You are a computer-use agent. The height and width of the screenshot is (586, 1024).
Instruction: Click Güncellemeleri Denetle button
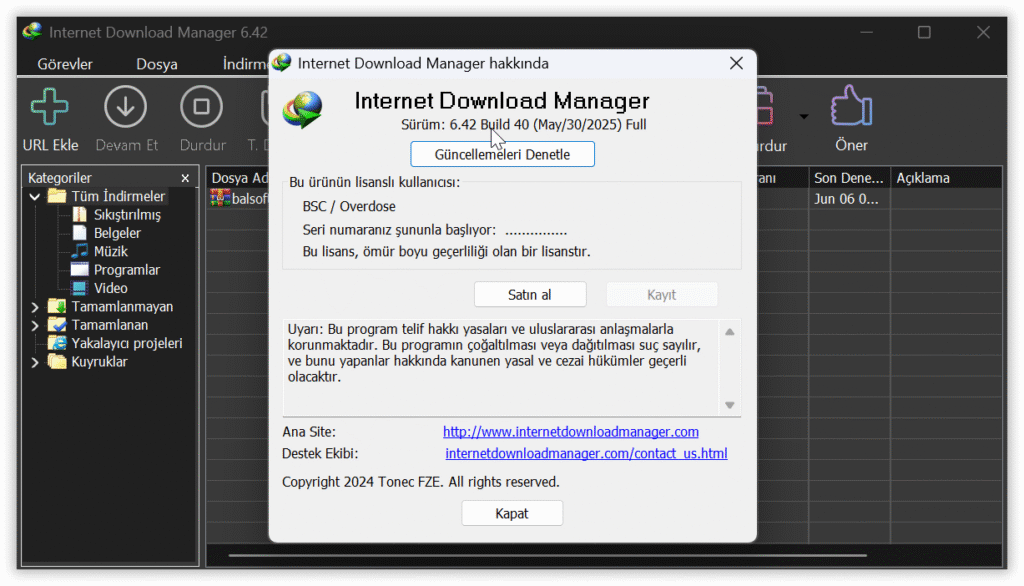coord(502,154)
